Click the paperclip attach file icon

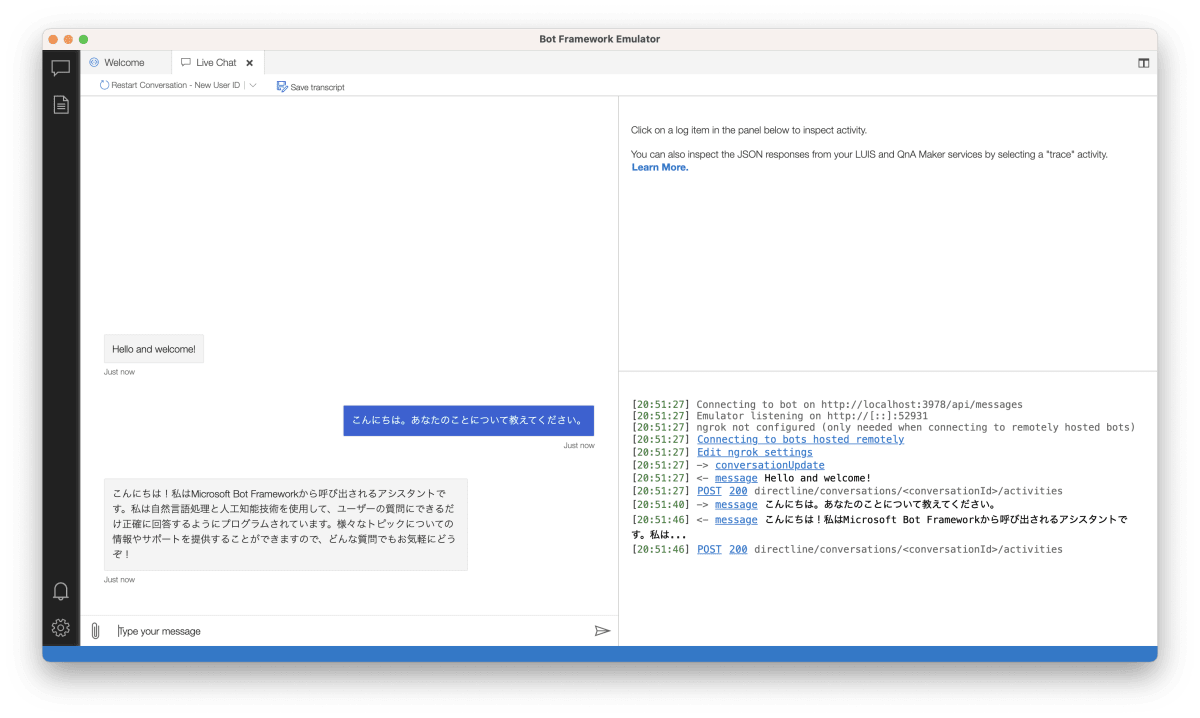tap(95, 631)
